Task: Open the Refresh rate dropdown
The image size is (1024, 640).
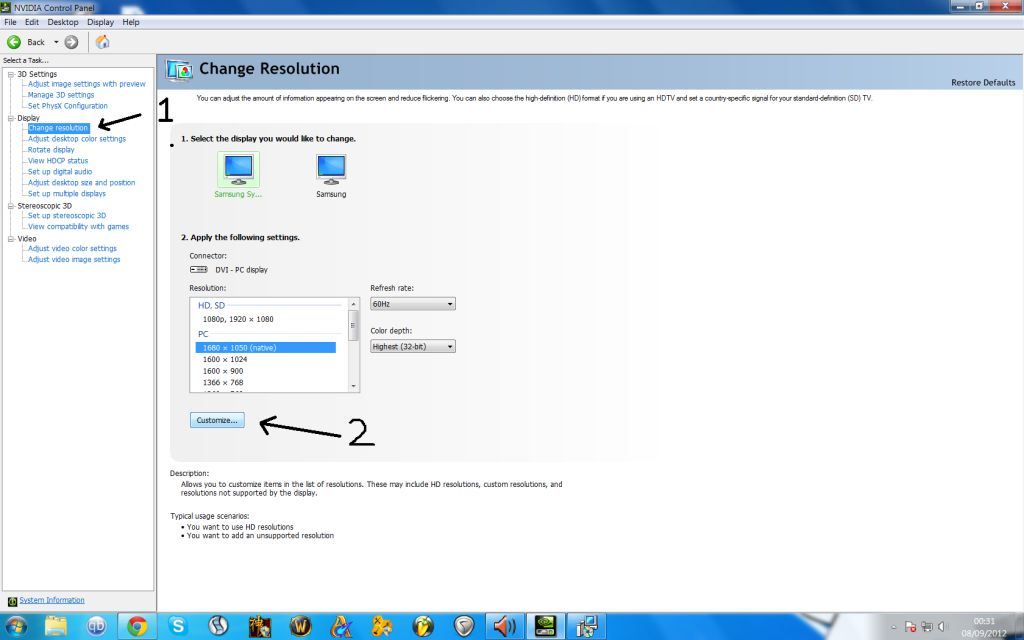Action: pos(413,304)
